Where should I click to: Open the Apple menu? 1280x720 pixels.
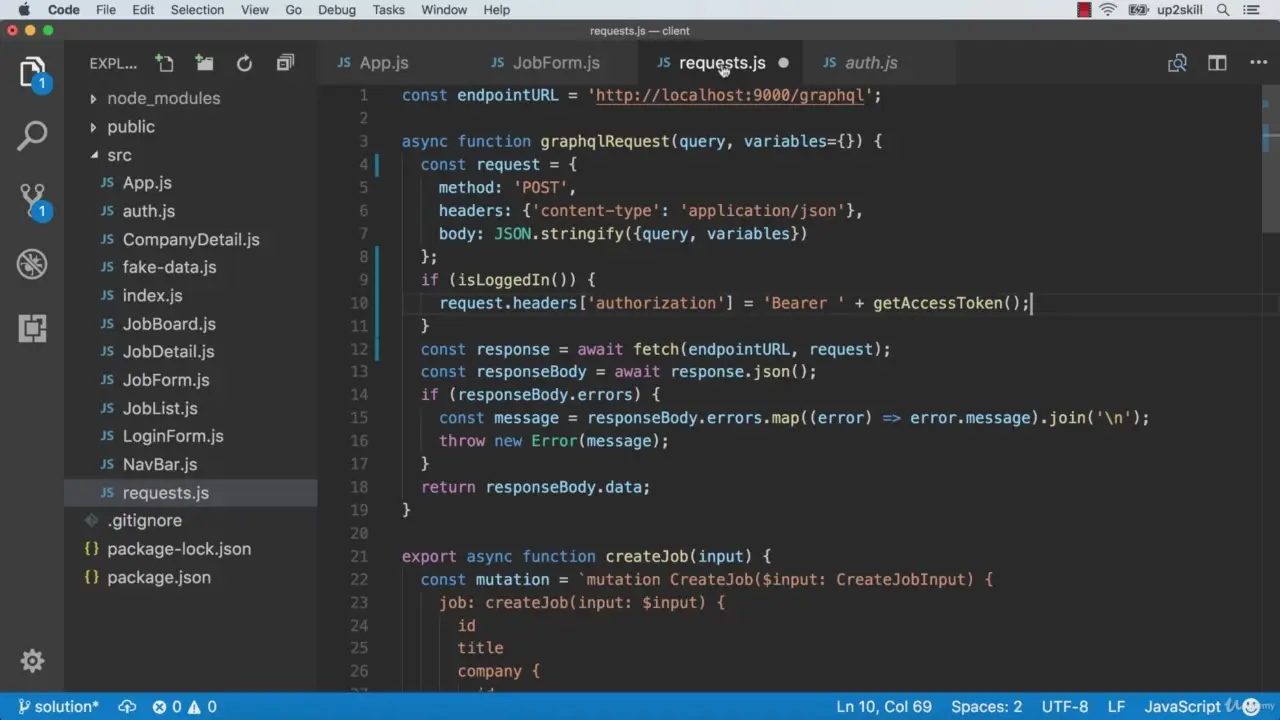click(23, 10)
